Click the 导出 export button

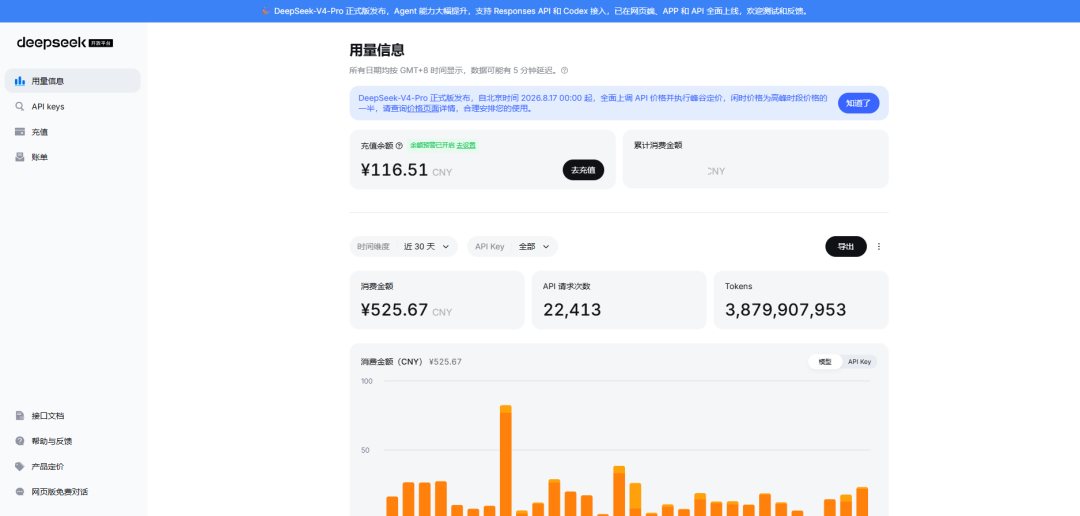click(x=846, y=247)
